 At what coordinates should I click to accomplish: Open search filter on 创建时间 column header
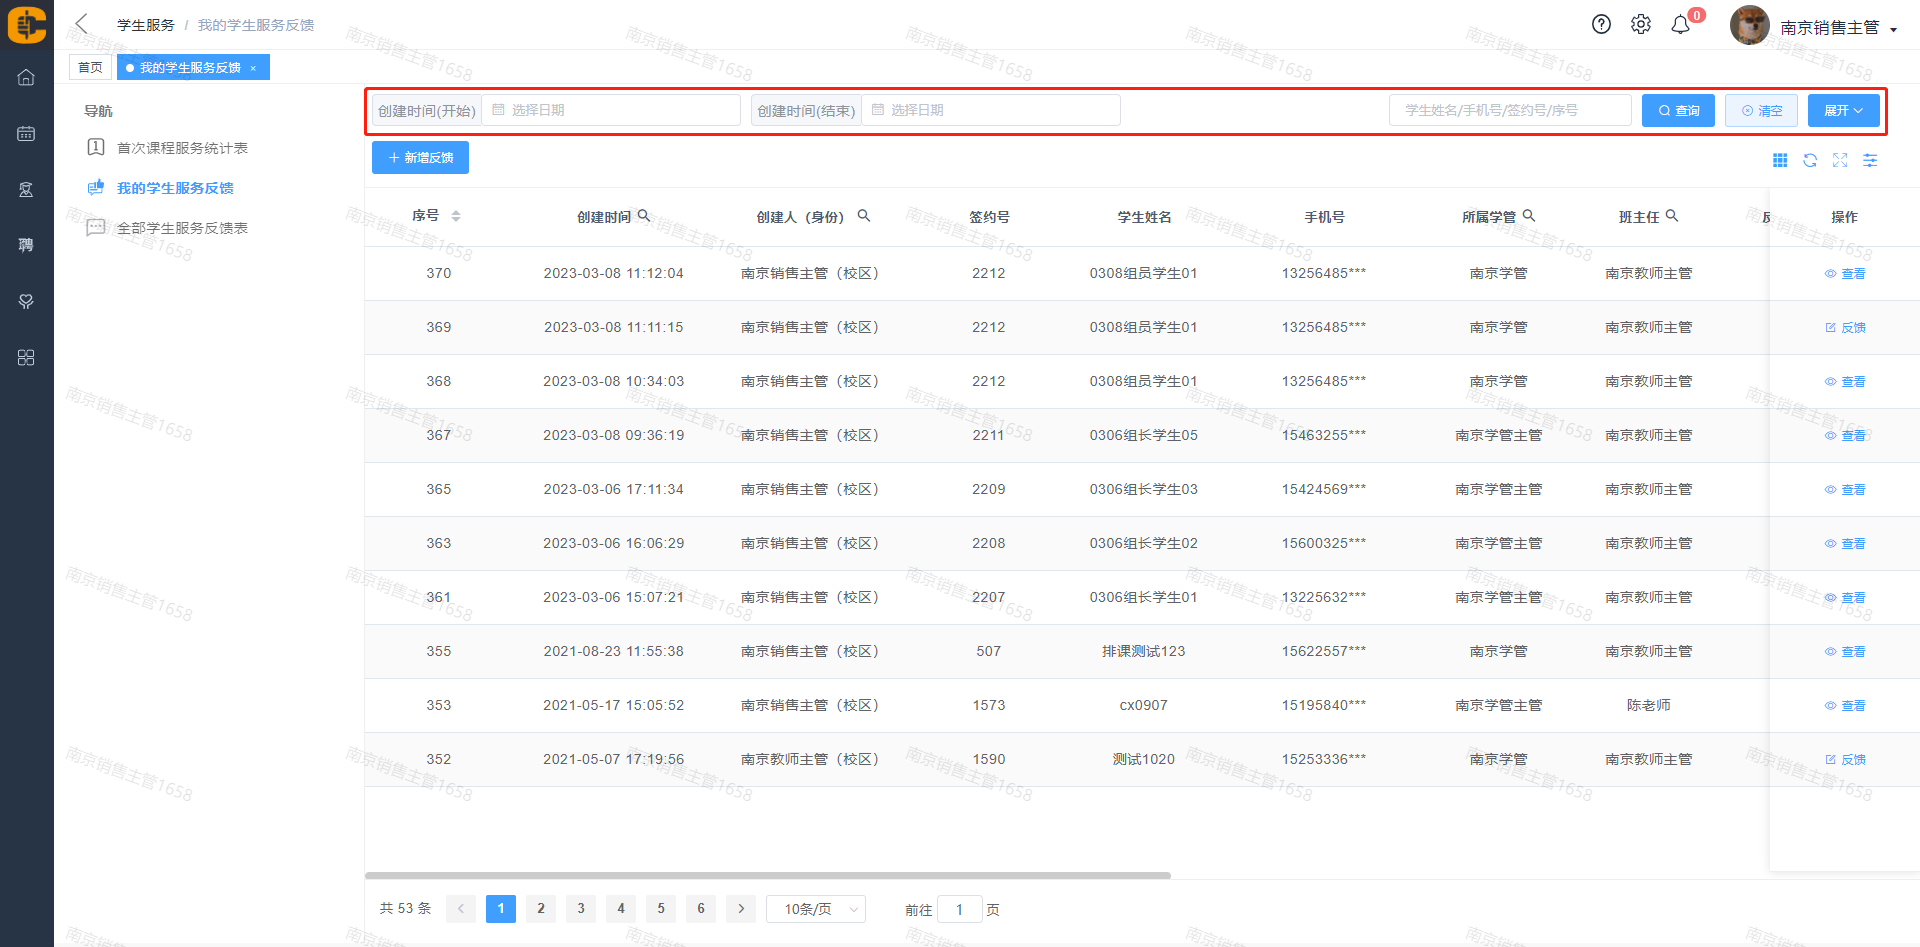[644, 216]
